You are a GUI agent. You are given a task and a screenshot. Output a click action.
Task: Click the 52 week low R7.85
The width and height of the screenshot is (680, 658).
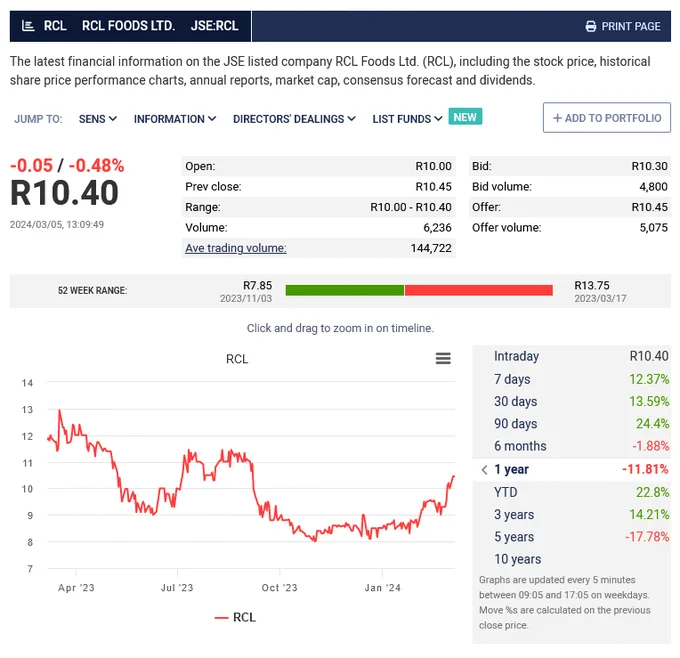(257, 285)
